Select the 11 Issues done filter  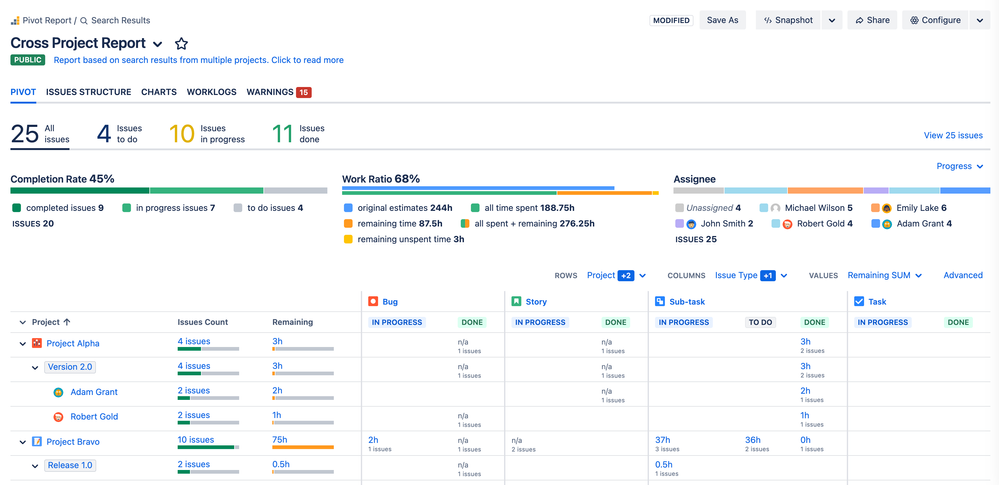coord(298,134)
